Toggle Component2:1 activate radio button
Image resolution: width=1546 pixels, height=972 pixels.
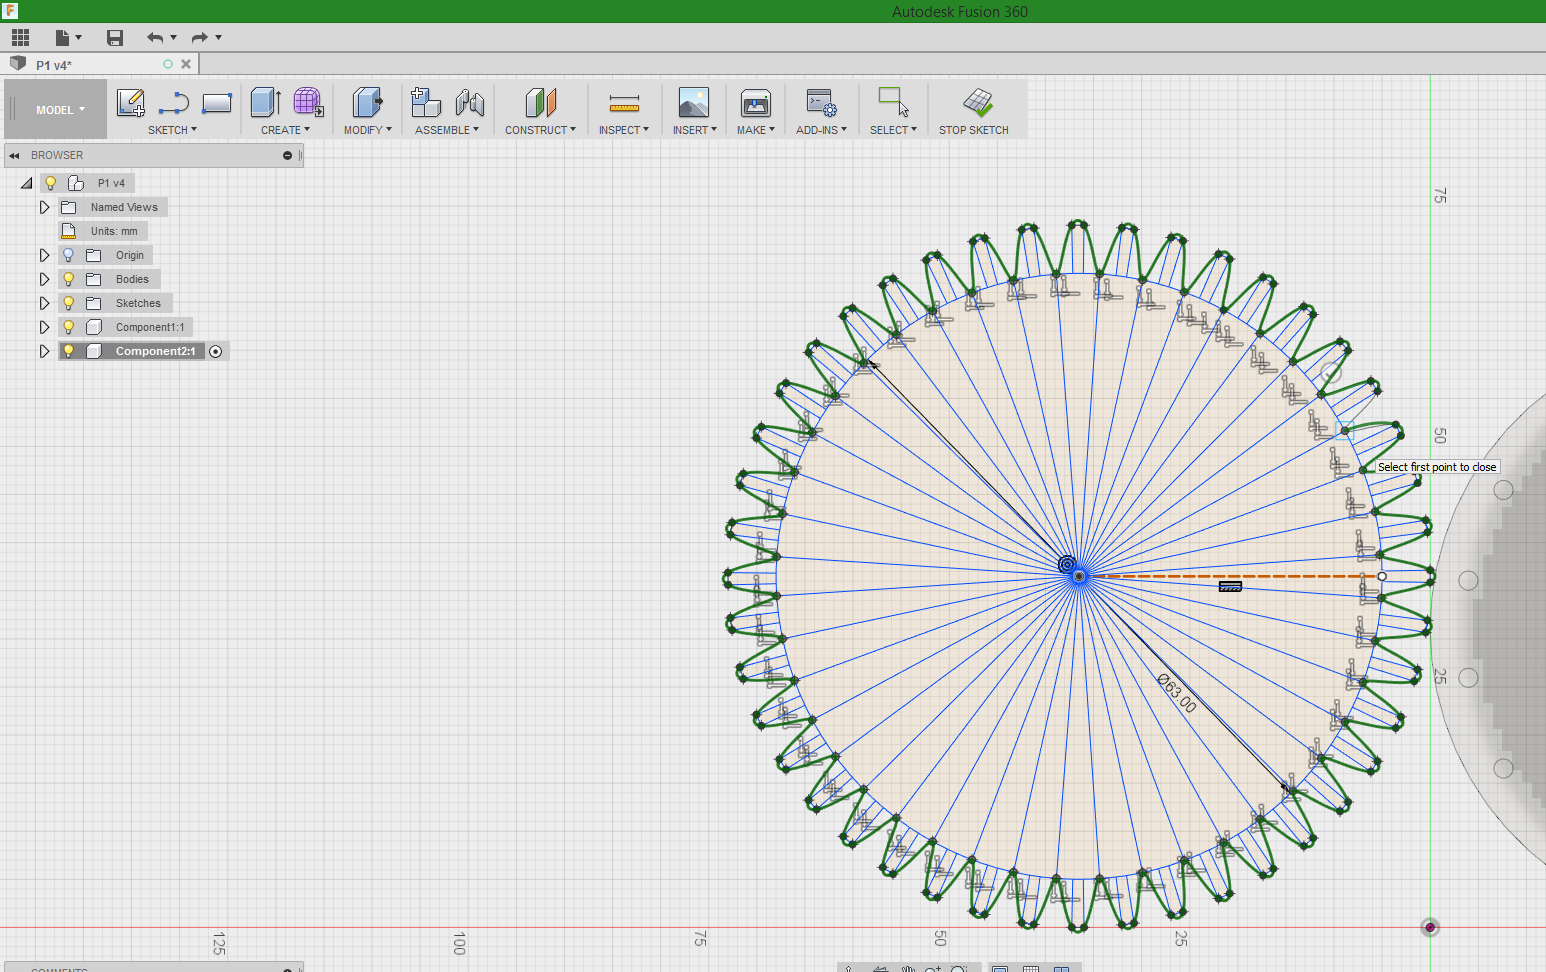[215, 351]
